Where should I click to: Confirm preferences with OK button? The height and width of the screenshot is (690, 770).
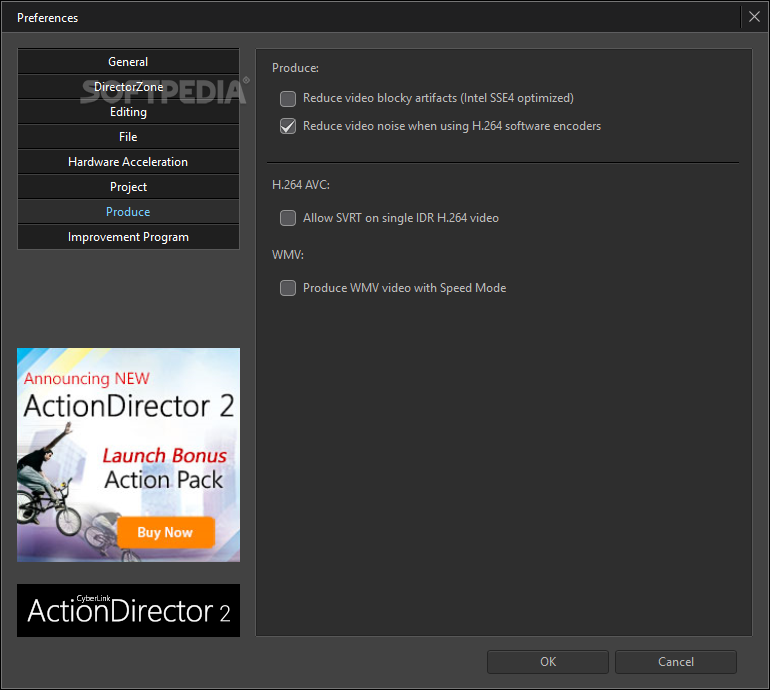pyautogui.click(x=548, y=662)
